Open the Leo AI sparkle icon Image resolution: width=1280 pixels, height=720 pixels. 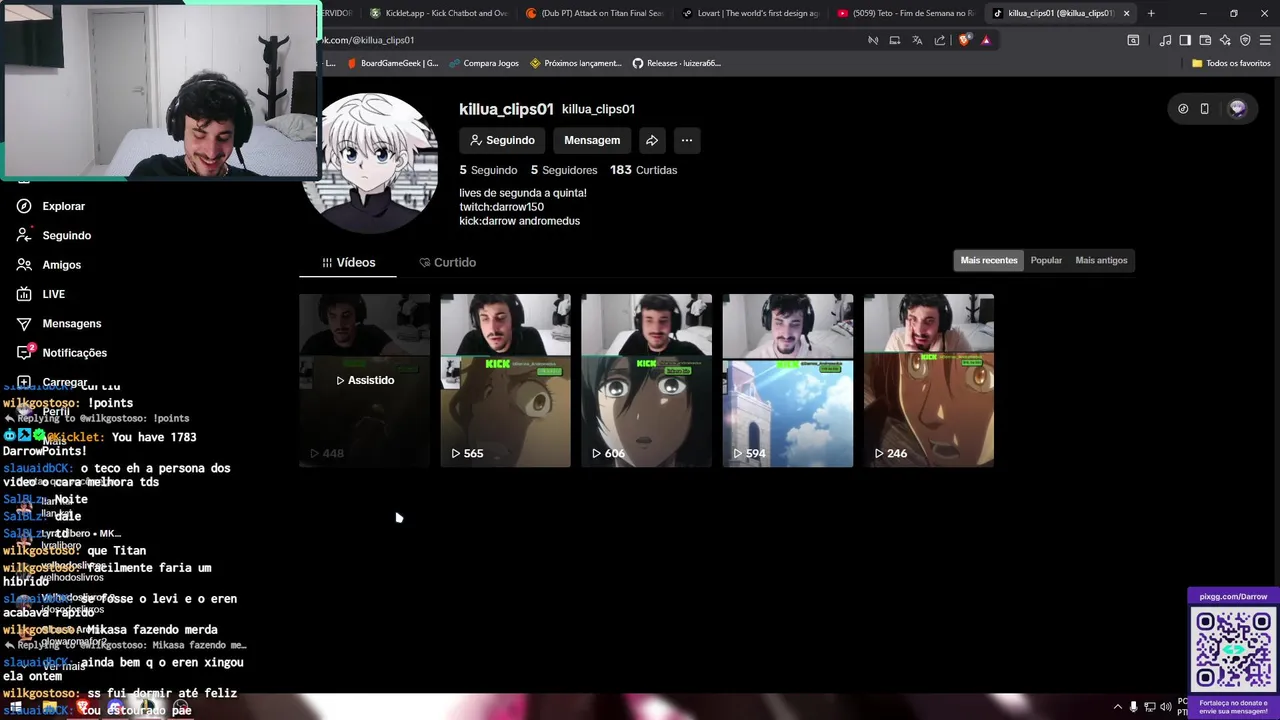[1225, 40]
